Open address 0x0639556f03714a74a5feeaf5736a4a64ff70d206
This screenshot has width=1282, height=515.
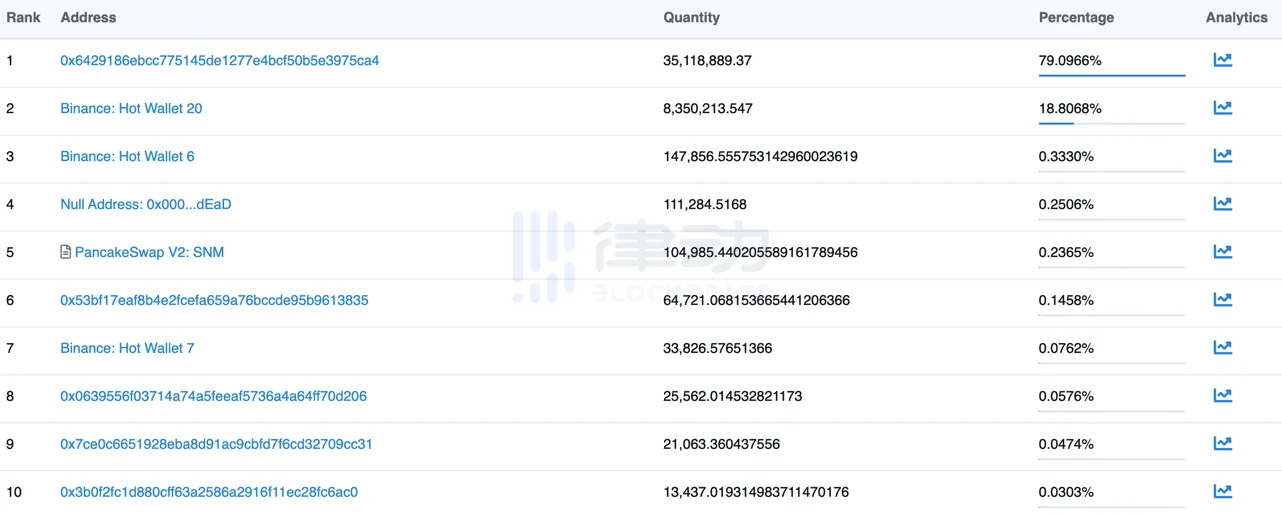pyautogui.click(x=213, y=396)
